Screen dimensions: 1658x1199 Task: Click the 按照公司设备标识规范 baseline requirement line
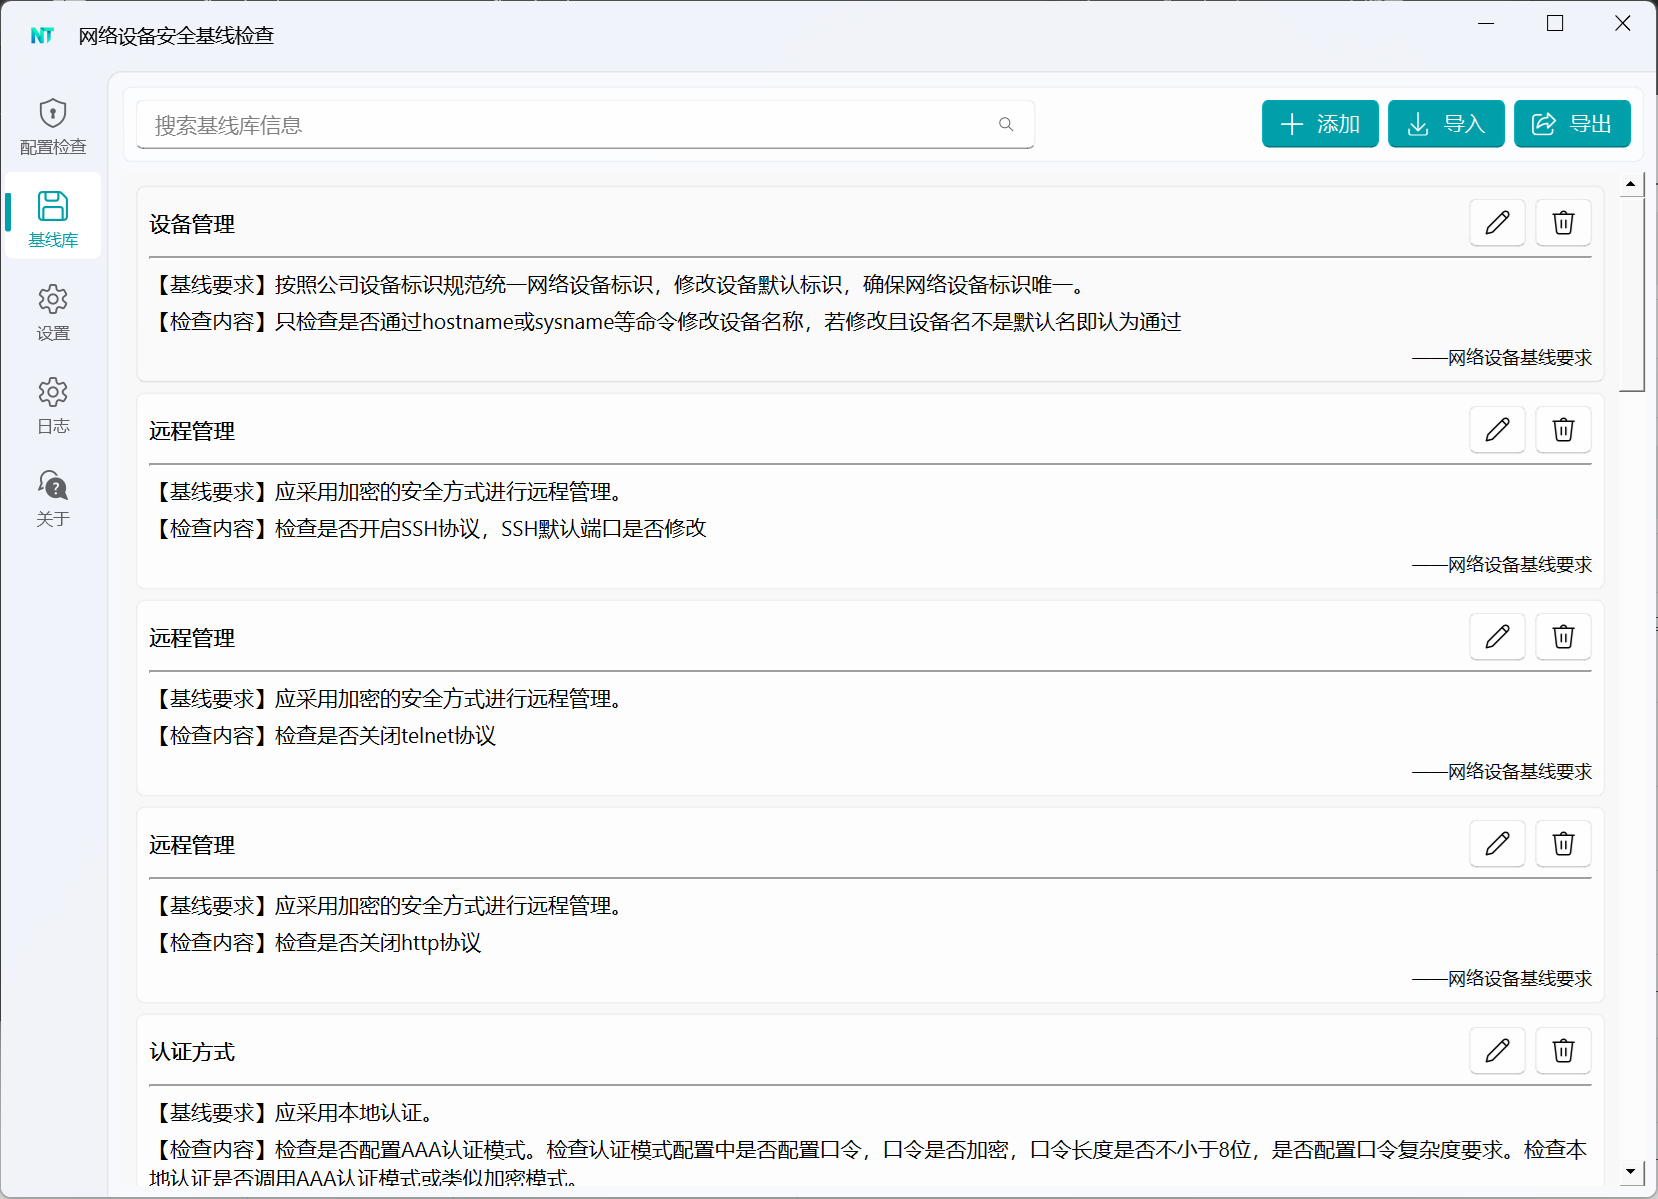(x=619, y=285)
